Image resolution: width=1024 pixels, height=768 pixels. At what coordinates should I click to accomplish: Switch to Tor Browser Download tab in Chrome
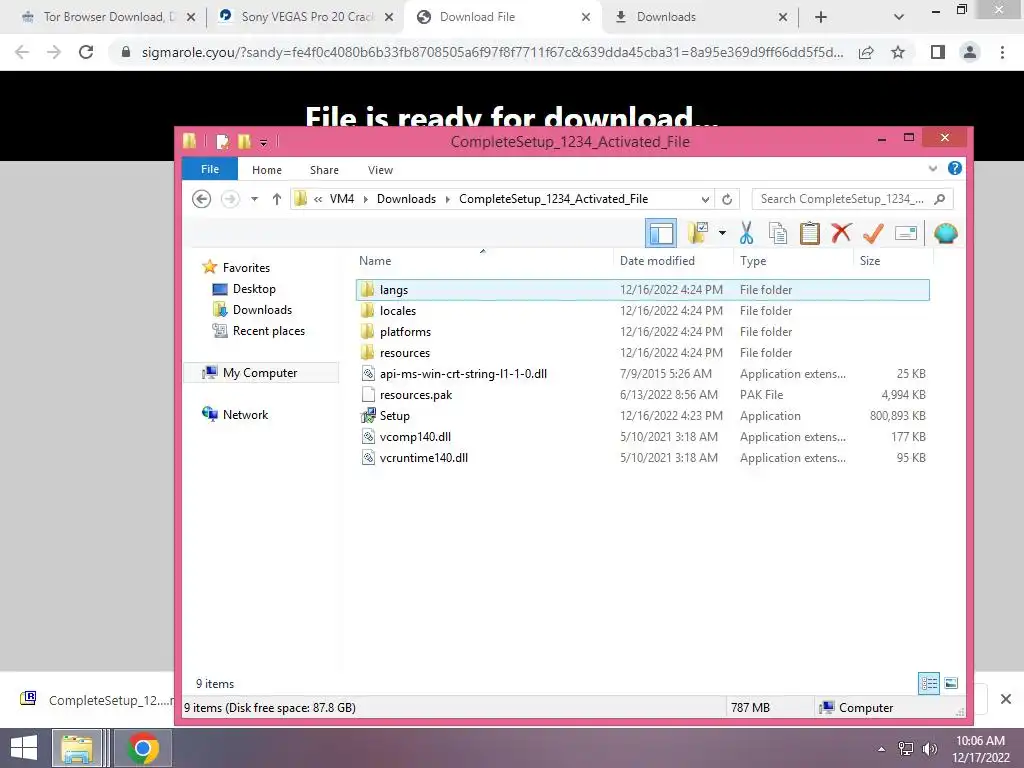tap(108, 17)
